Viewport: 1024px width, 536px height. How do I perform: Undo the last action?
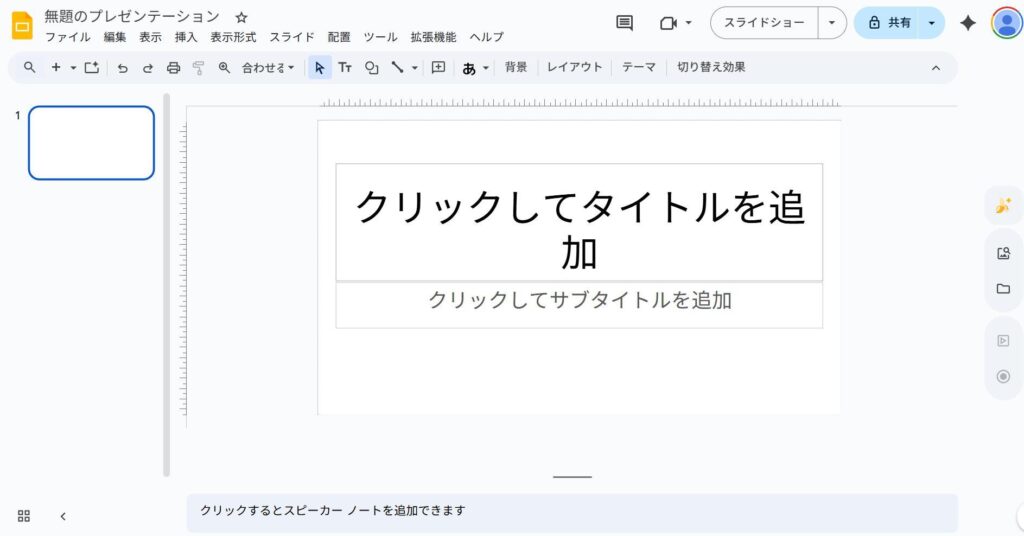coord(122,68)
